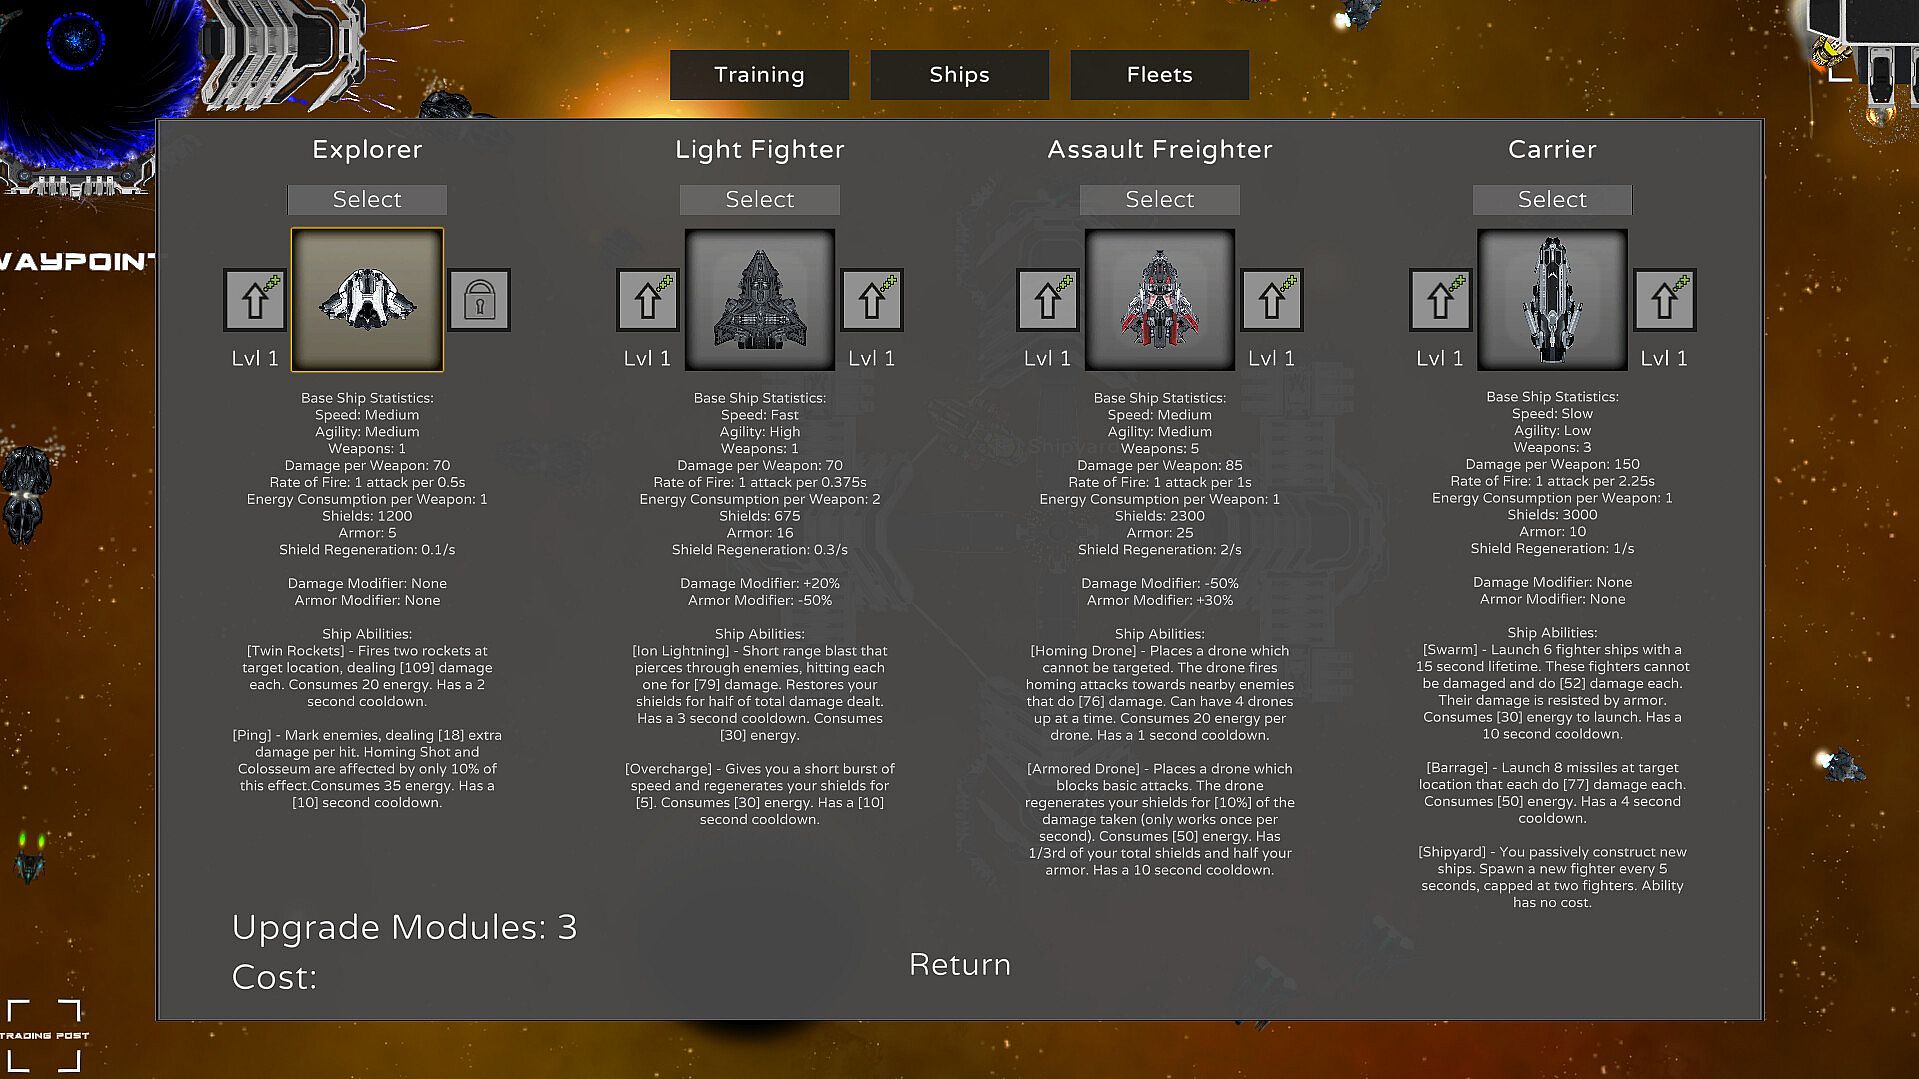
Task: Click the Twin Rockets ability description
Action: click(x=367, y=676)
